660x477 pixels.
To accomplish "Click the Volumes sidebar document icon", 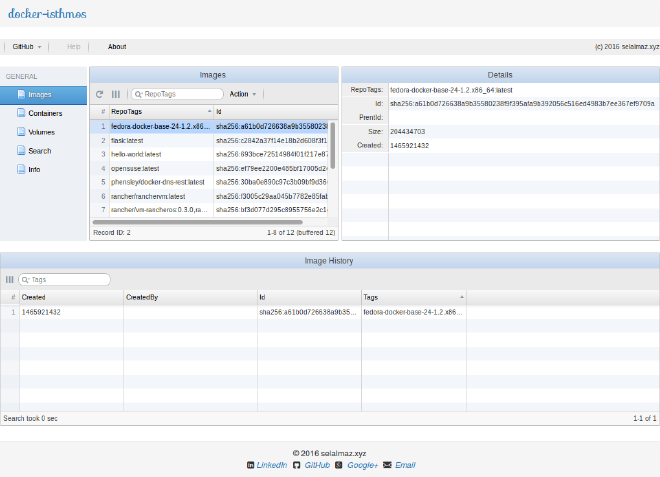I will pos(21,131).
